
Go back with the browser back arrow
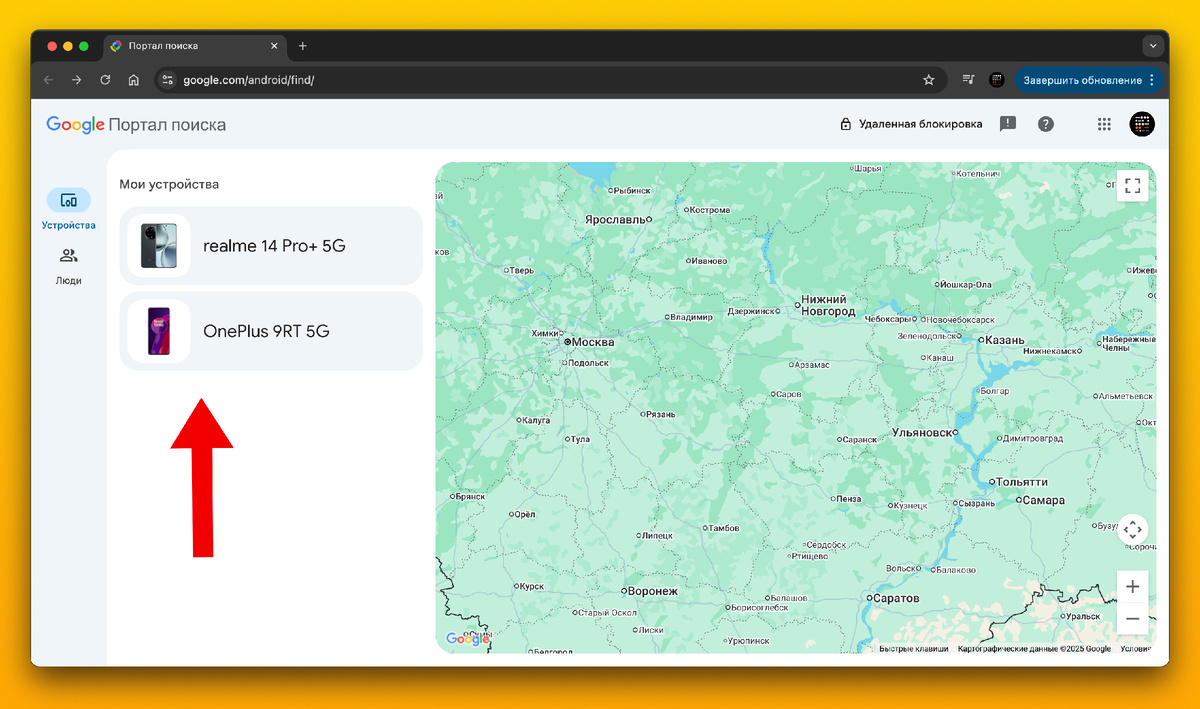tap(48, 80)
